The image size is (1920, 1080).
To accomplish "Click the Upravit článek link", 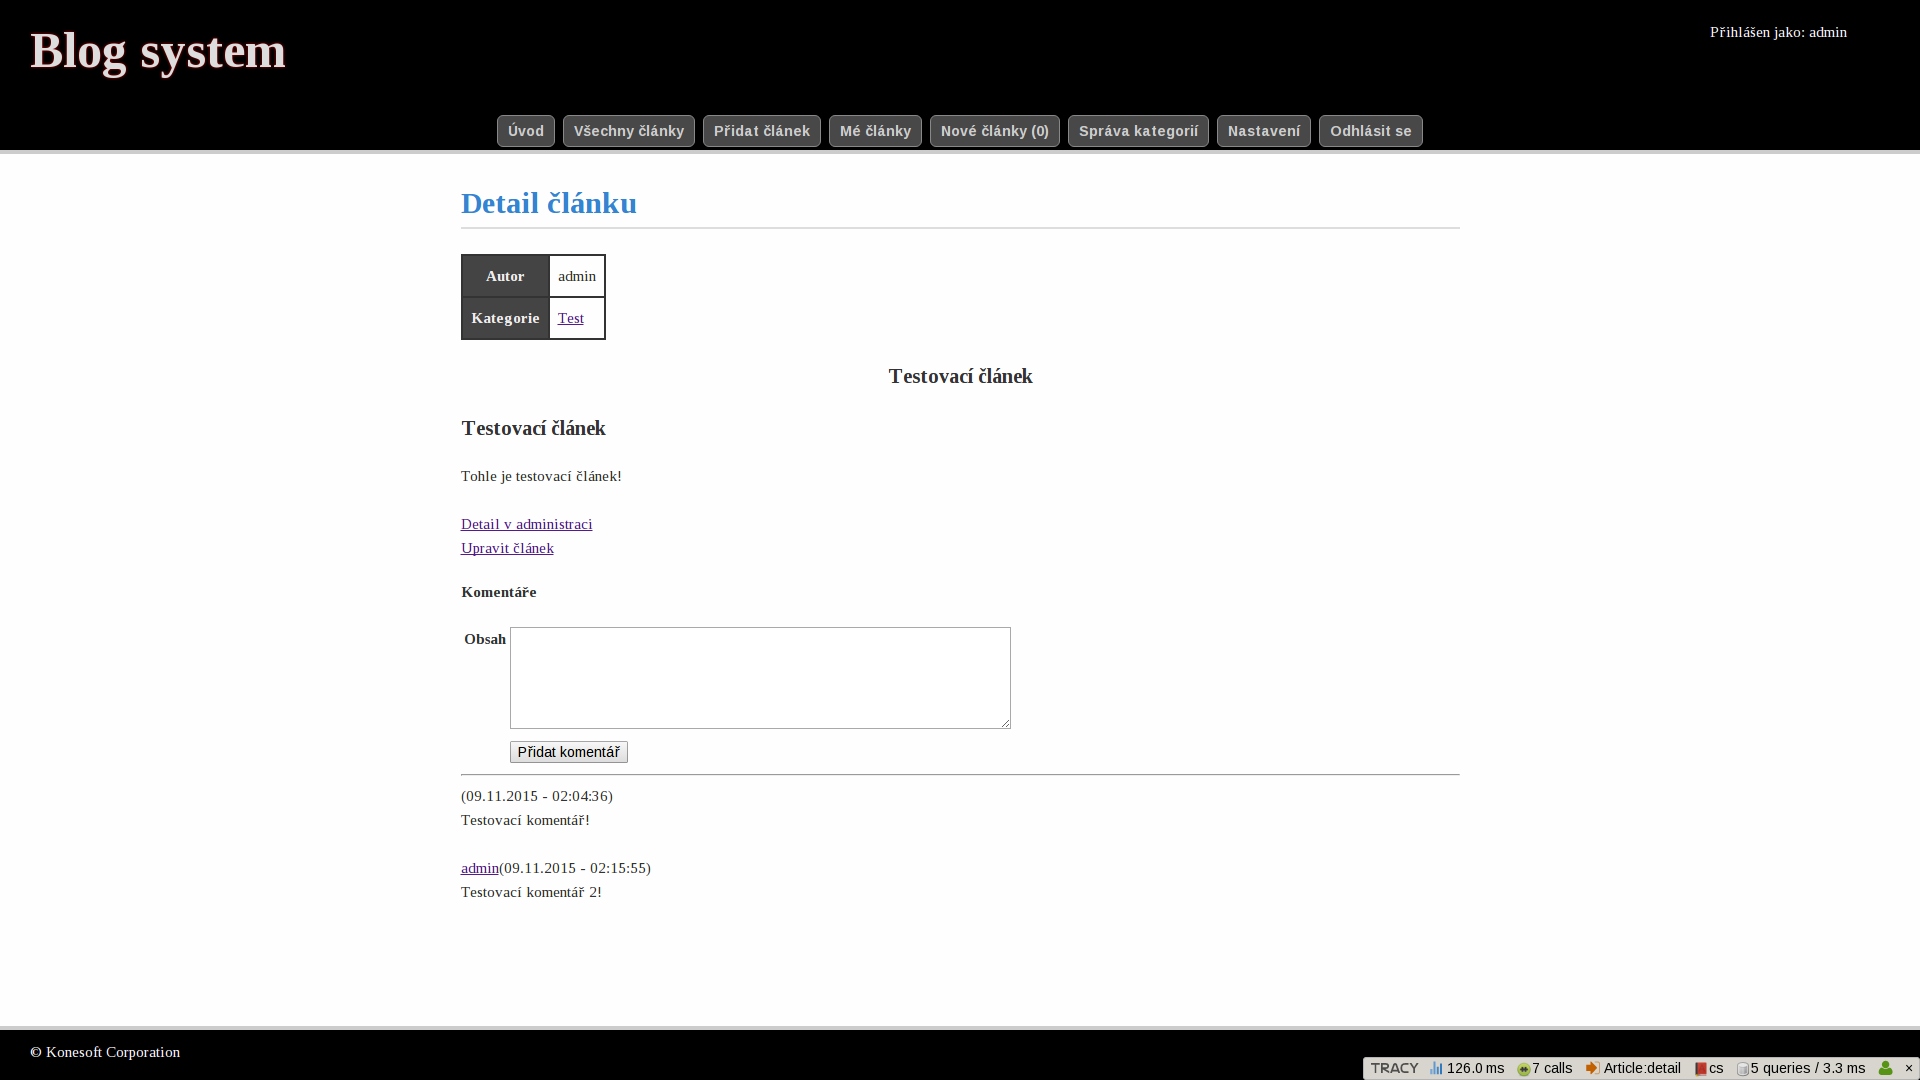I will coord(507,548).
